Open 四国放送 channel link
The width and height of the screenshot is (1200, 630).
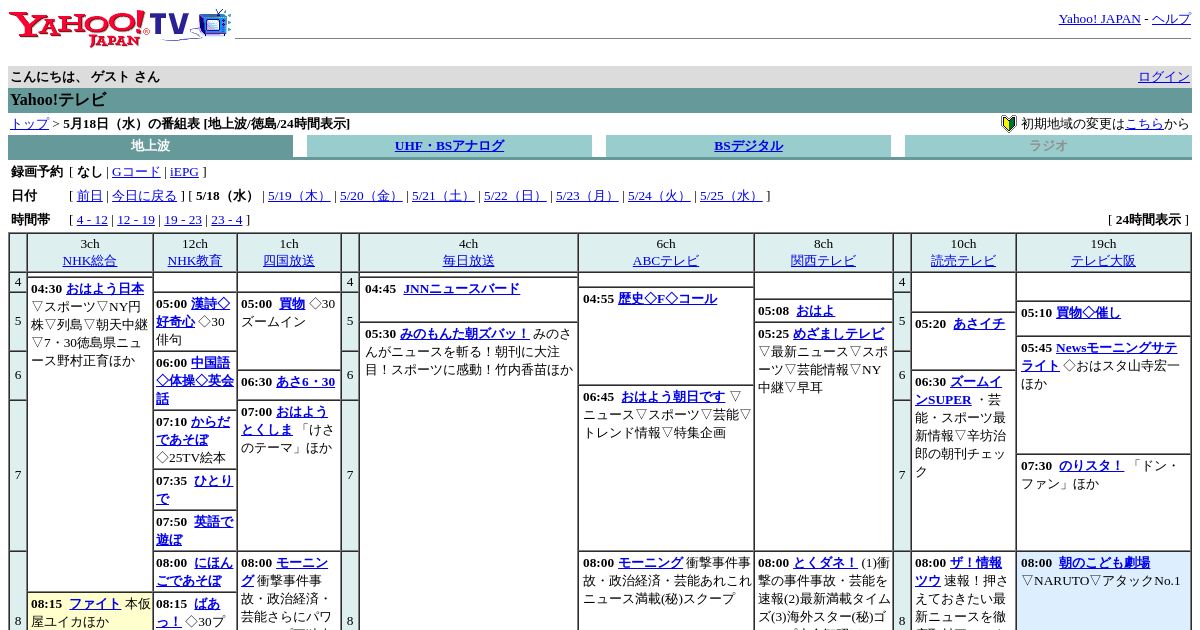point(289,261)
